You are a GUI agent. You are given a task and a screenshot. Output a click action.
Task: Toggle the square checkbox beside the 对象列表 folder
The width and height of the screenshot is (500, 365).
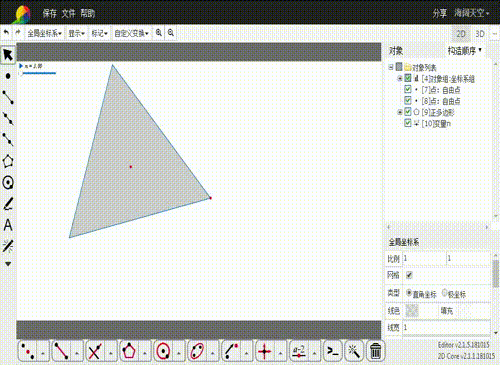tap(399, 67)
